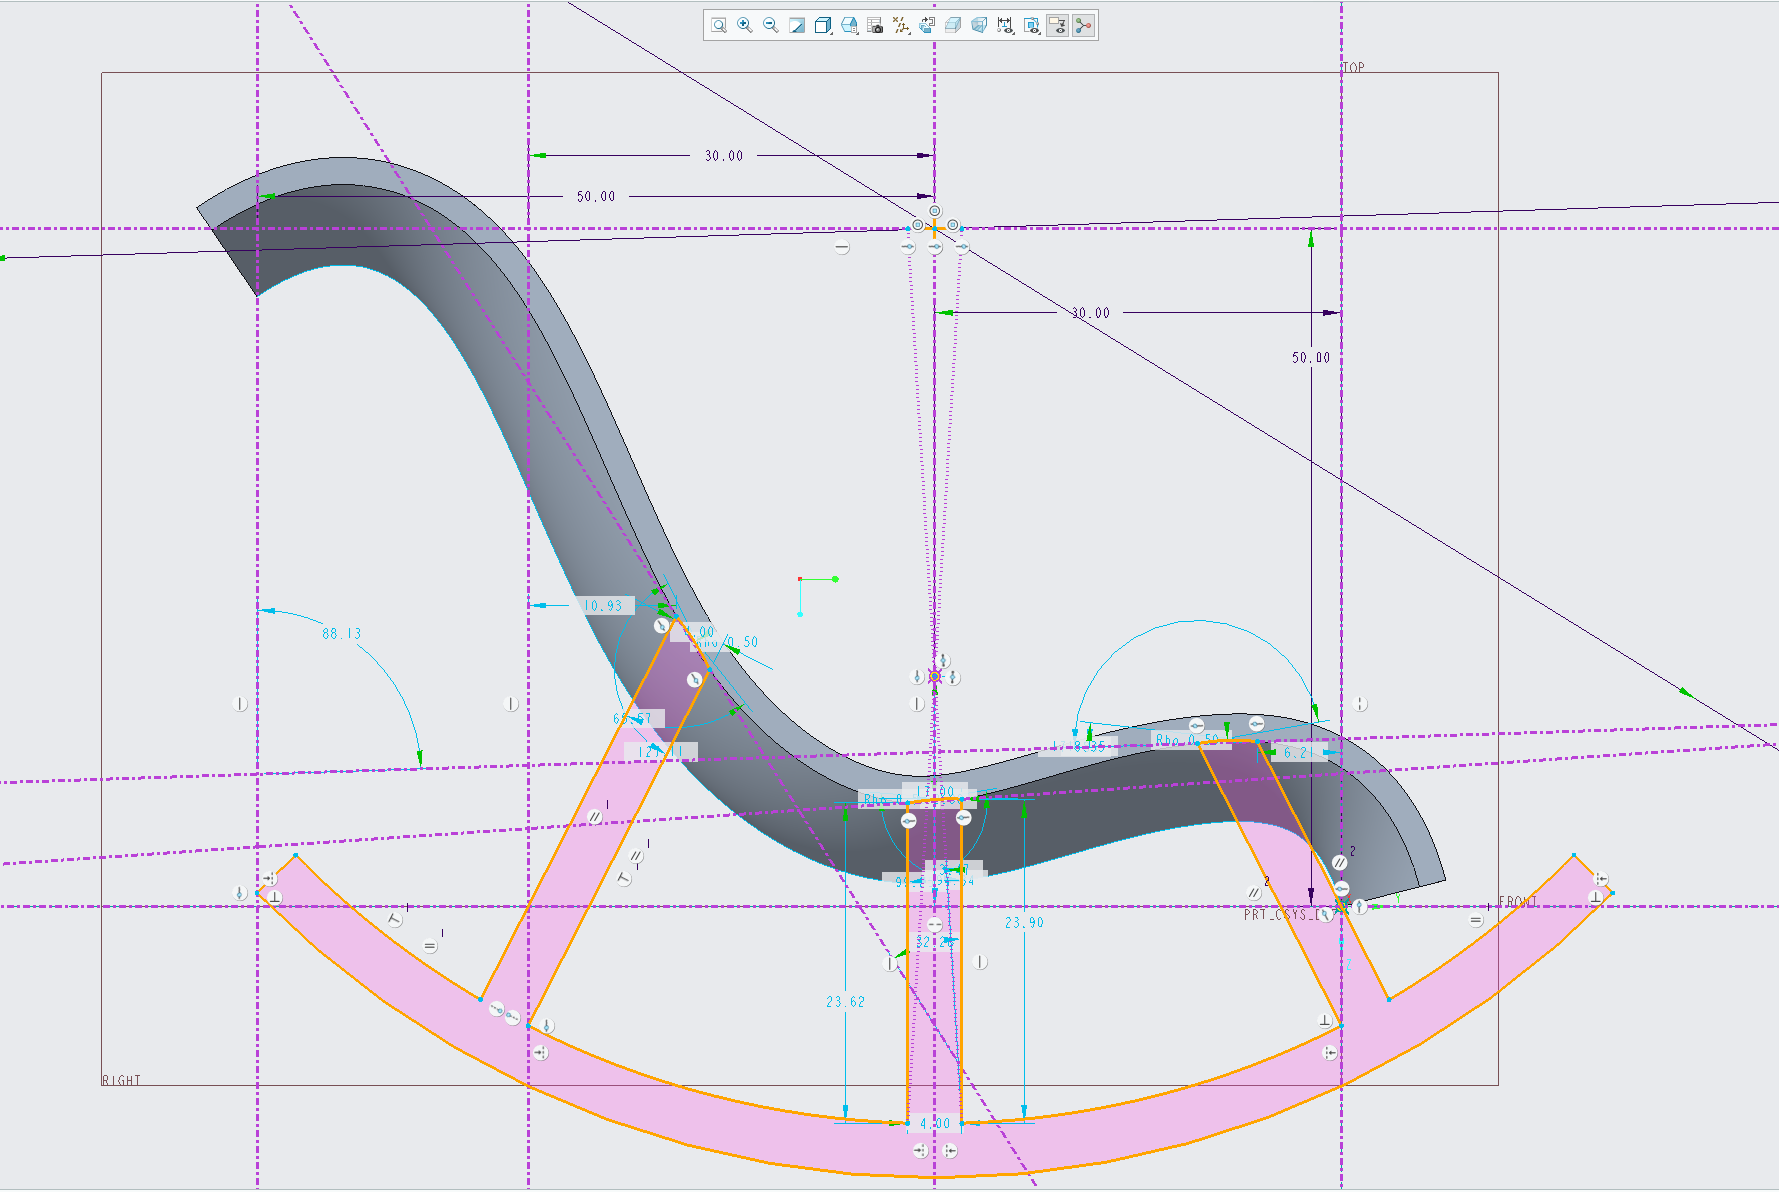Click the Sketch View orientation icon
1779x1192 pixels.
(927, 25)
